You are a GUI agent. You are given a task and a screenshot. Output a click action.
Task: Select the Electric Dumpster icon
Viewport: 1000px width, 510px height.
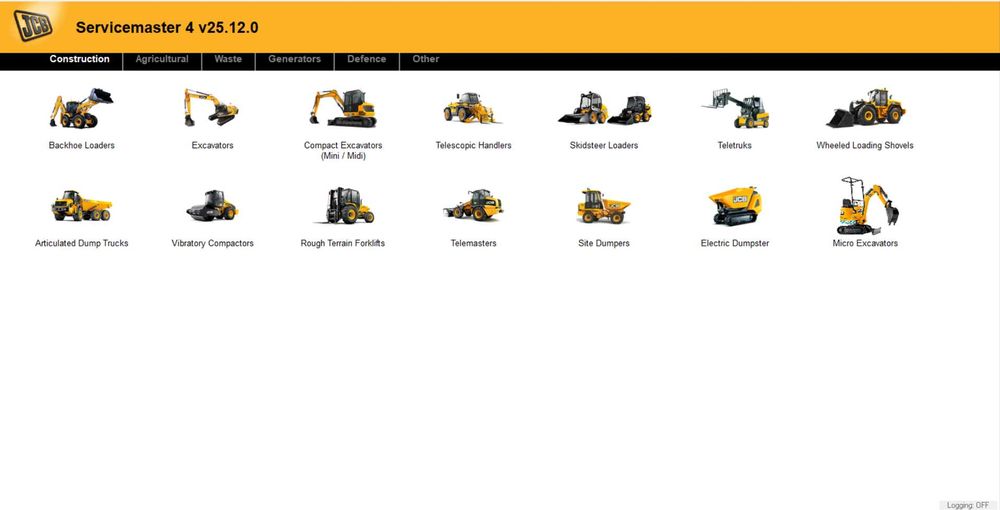pos(735,206)
